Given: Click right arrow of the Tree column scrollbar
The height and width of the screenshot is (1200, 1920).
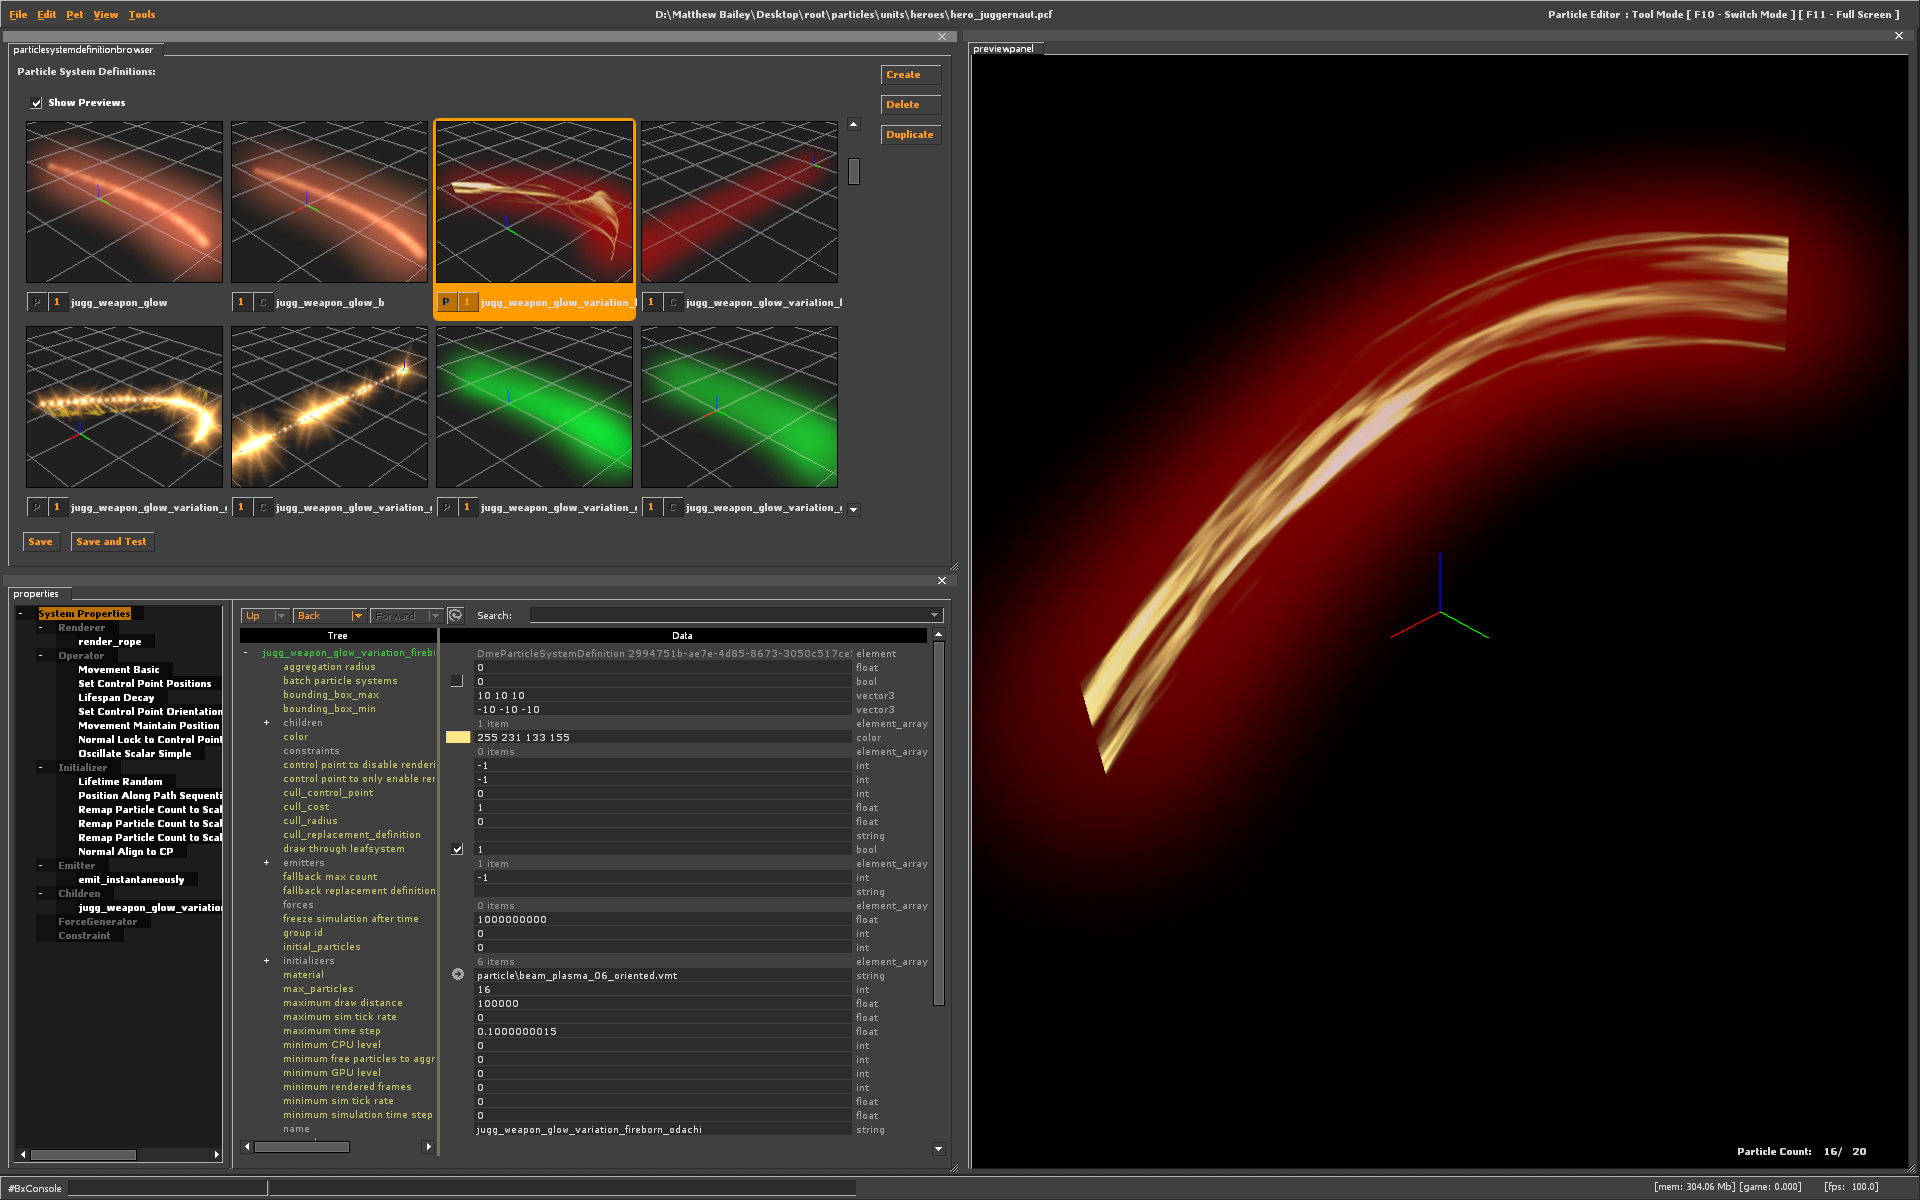Looking at the screenshot, I should pyautogui.click(x=429, y=1147).
